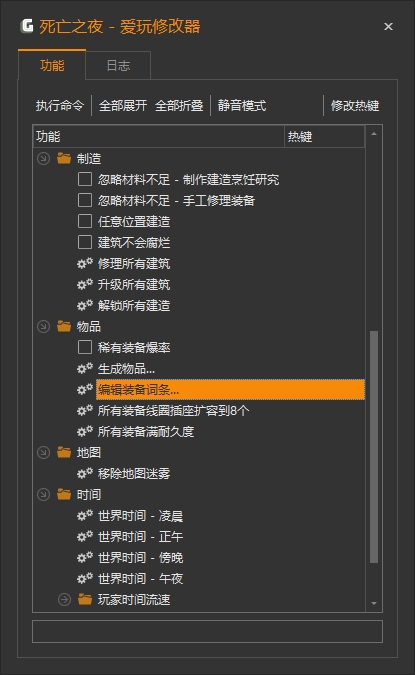Viewport: 415px width, 675px height.
Task: Click the gear icon beside 世界时间 - 凌晨
Action: click(x=85, y=515)
